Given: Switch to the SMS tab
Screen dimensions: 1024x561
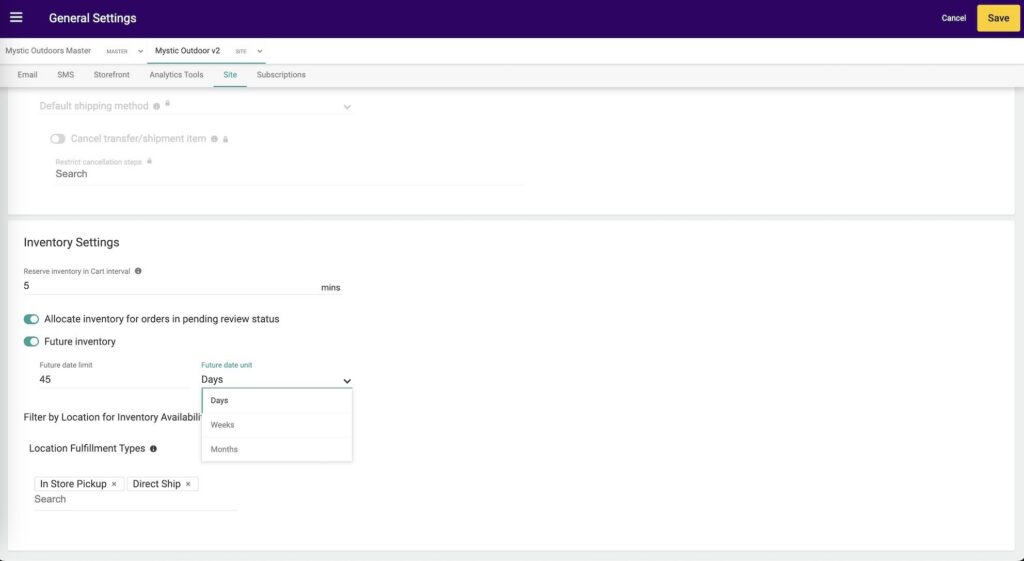Looking at the screenshot, I should click(x=65, y=74).
